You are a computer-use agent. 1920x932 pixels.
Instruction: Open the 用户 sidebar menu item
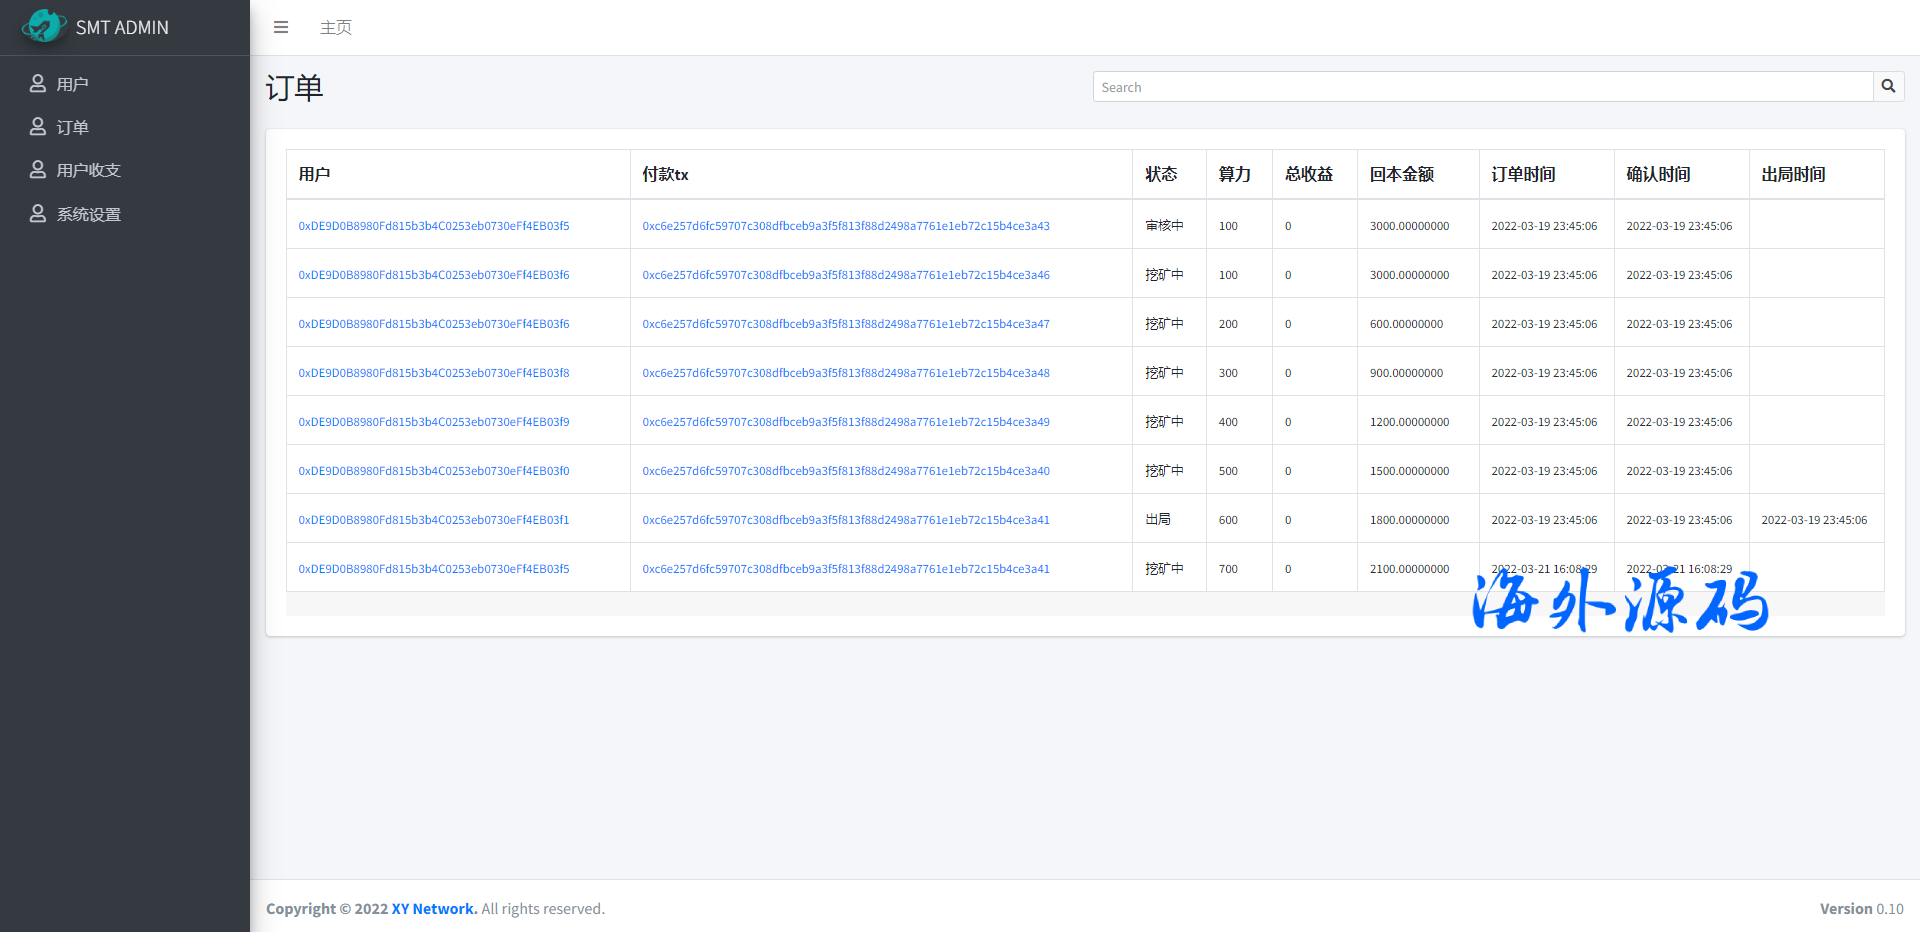[72, 84]
